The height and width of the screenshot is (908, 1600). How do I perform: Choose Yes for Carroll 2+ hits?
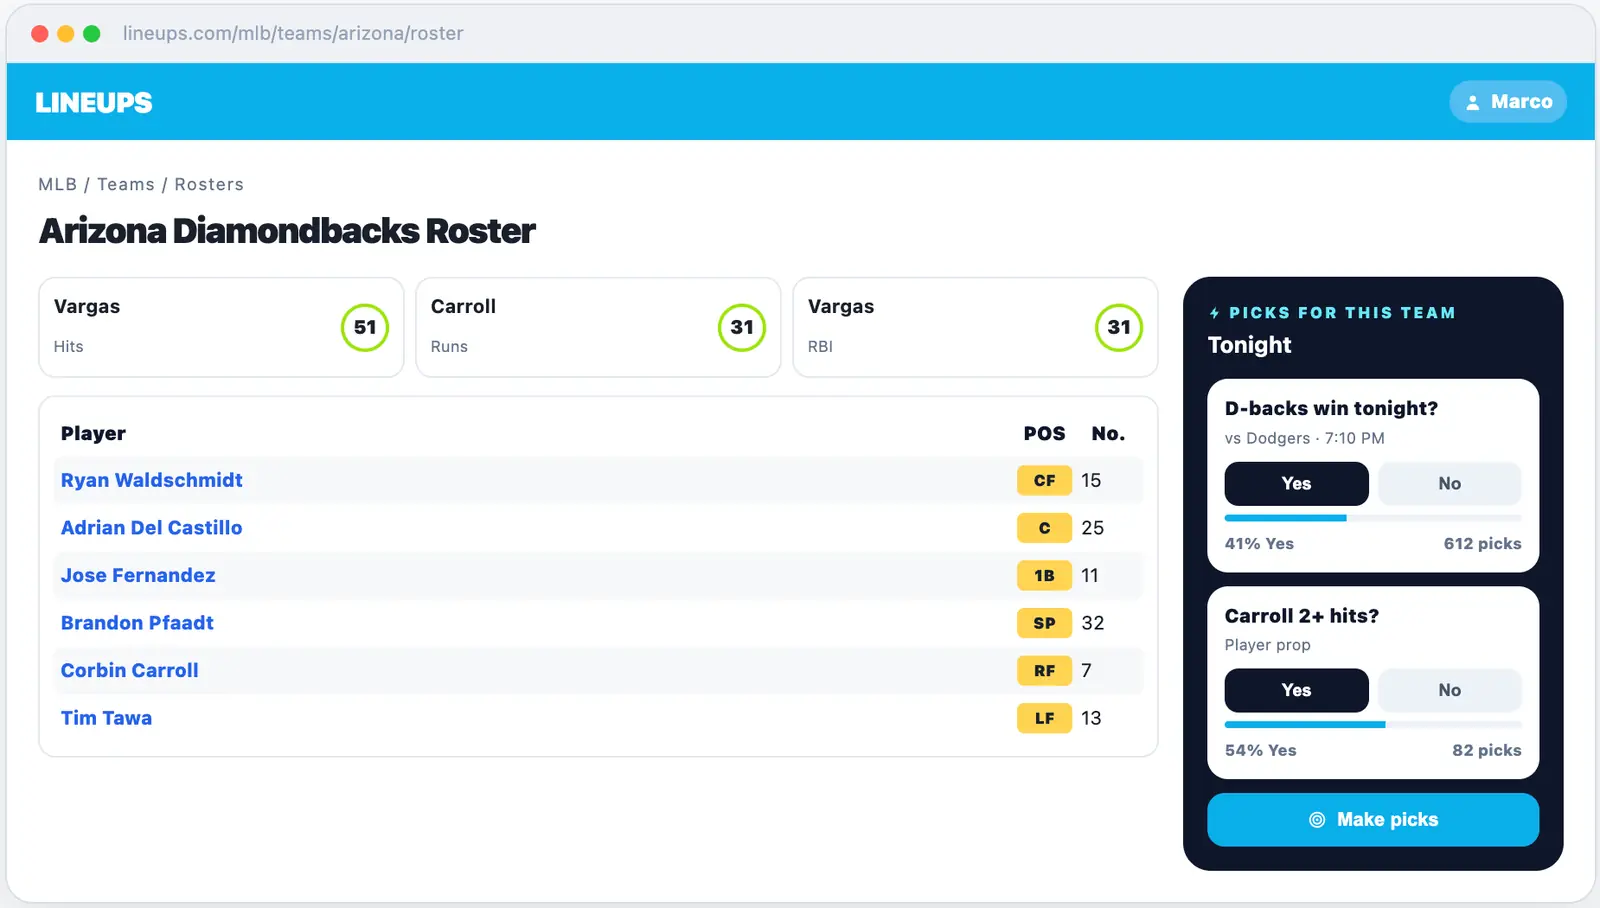point(1296,691)
